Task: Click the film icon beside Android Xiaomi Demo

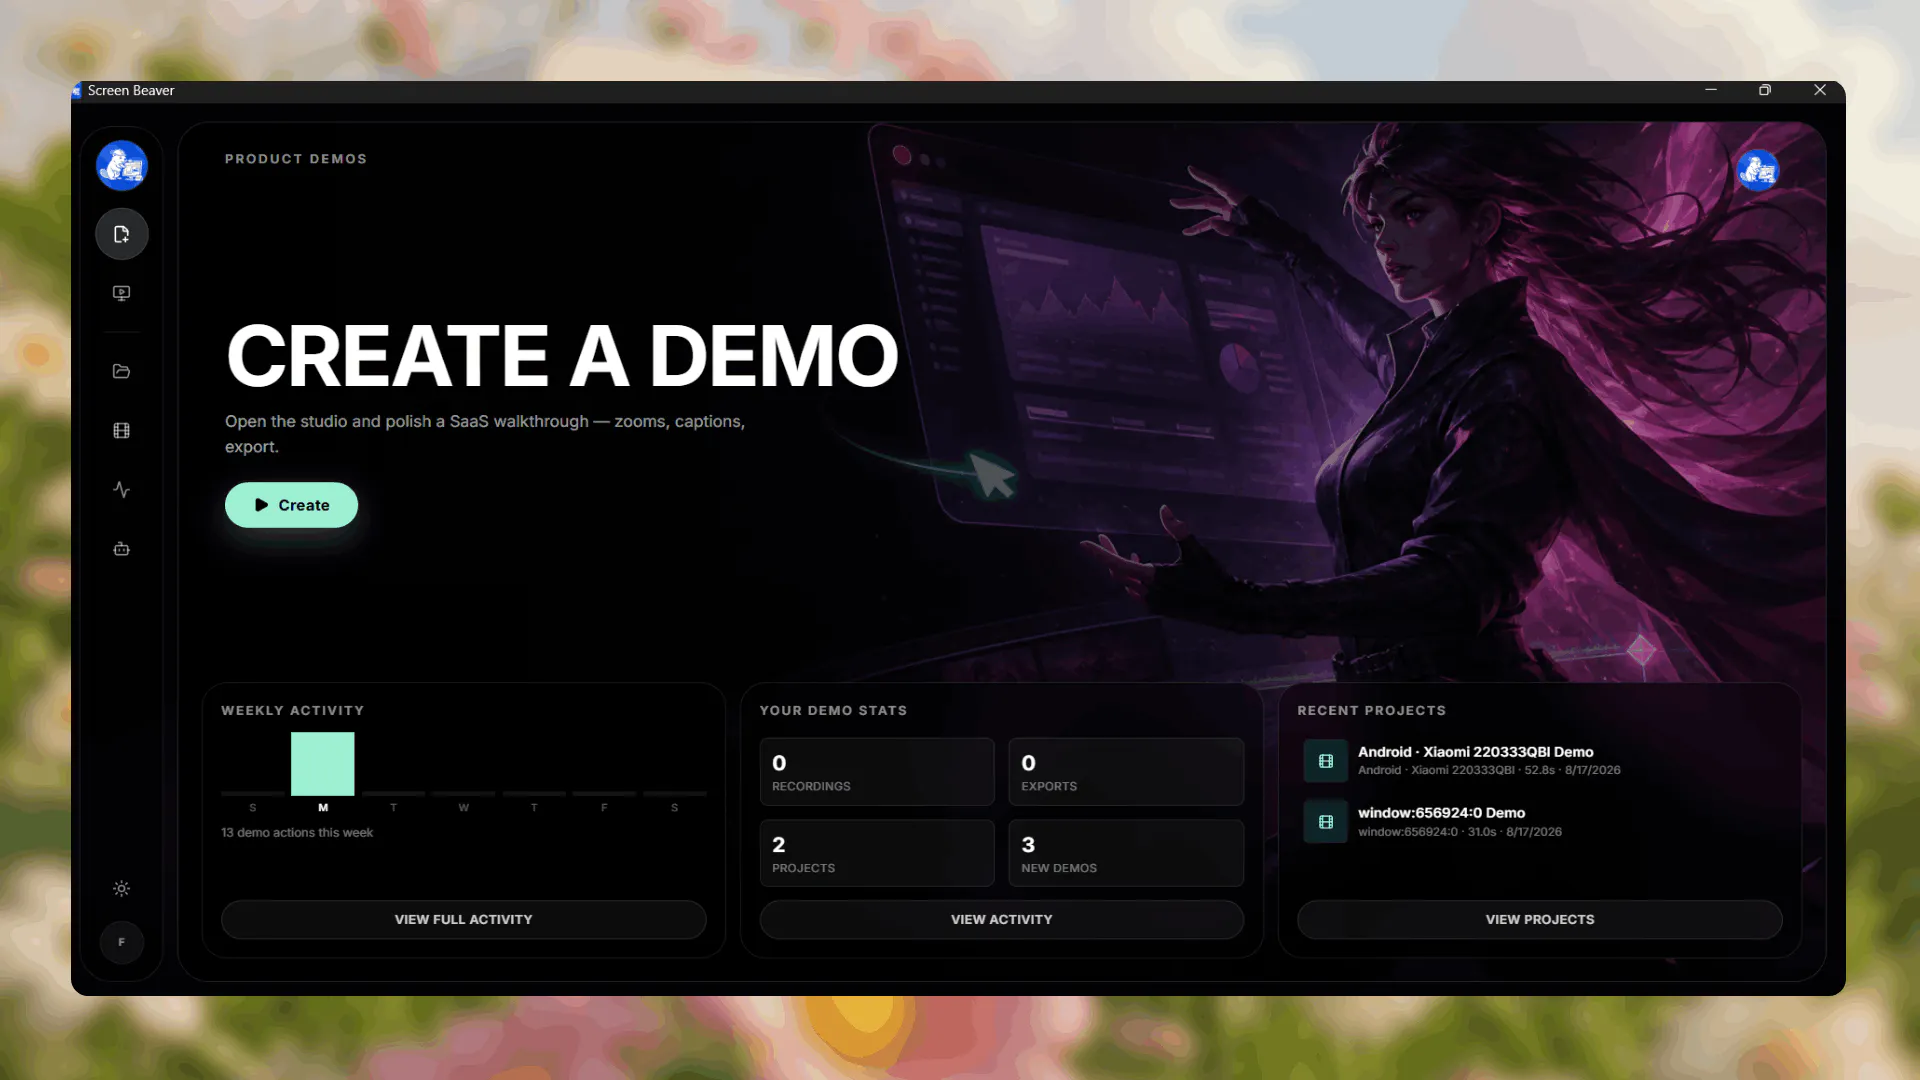Action: point(1326,761)
